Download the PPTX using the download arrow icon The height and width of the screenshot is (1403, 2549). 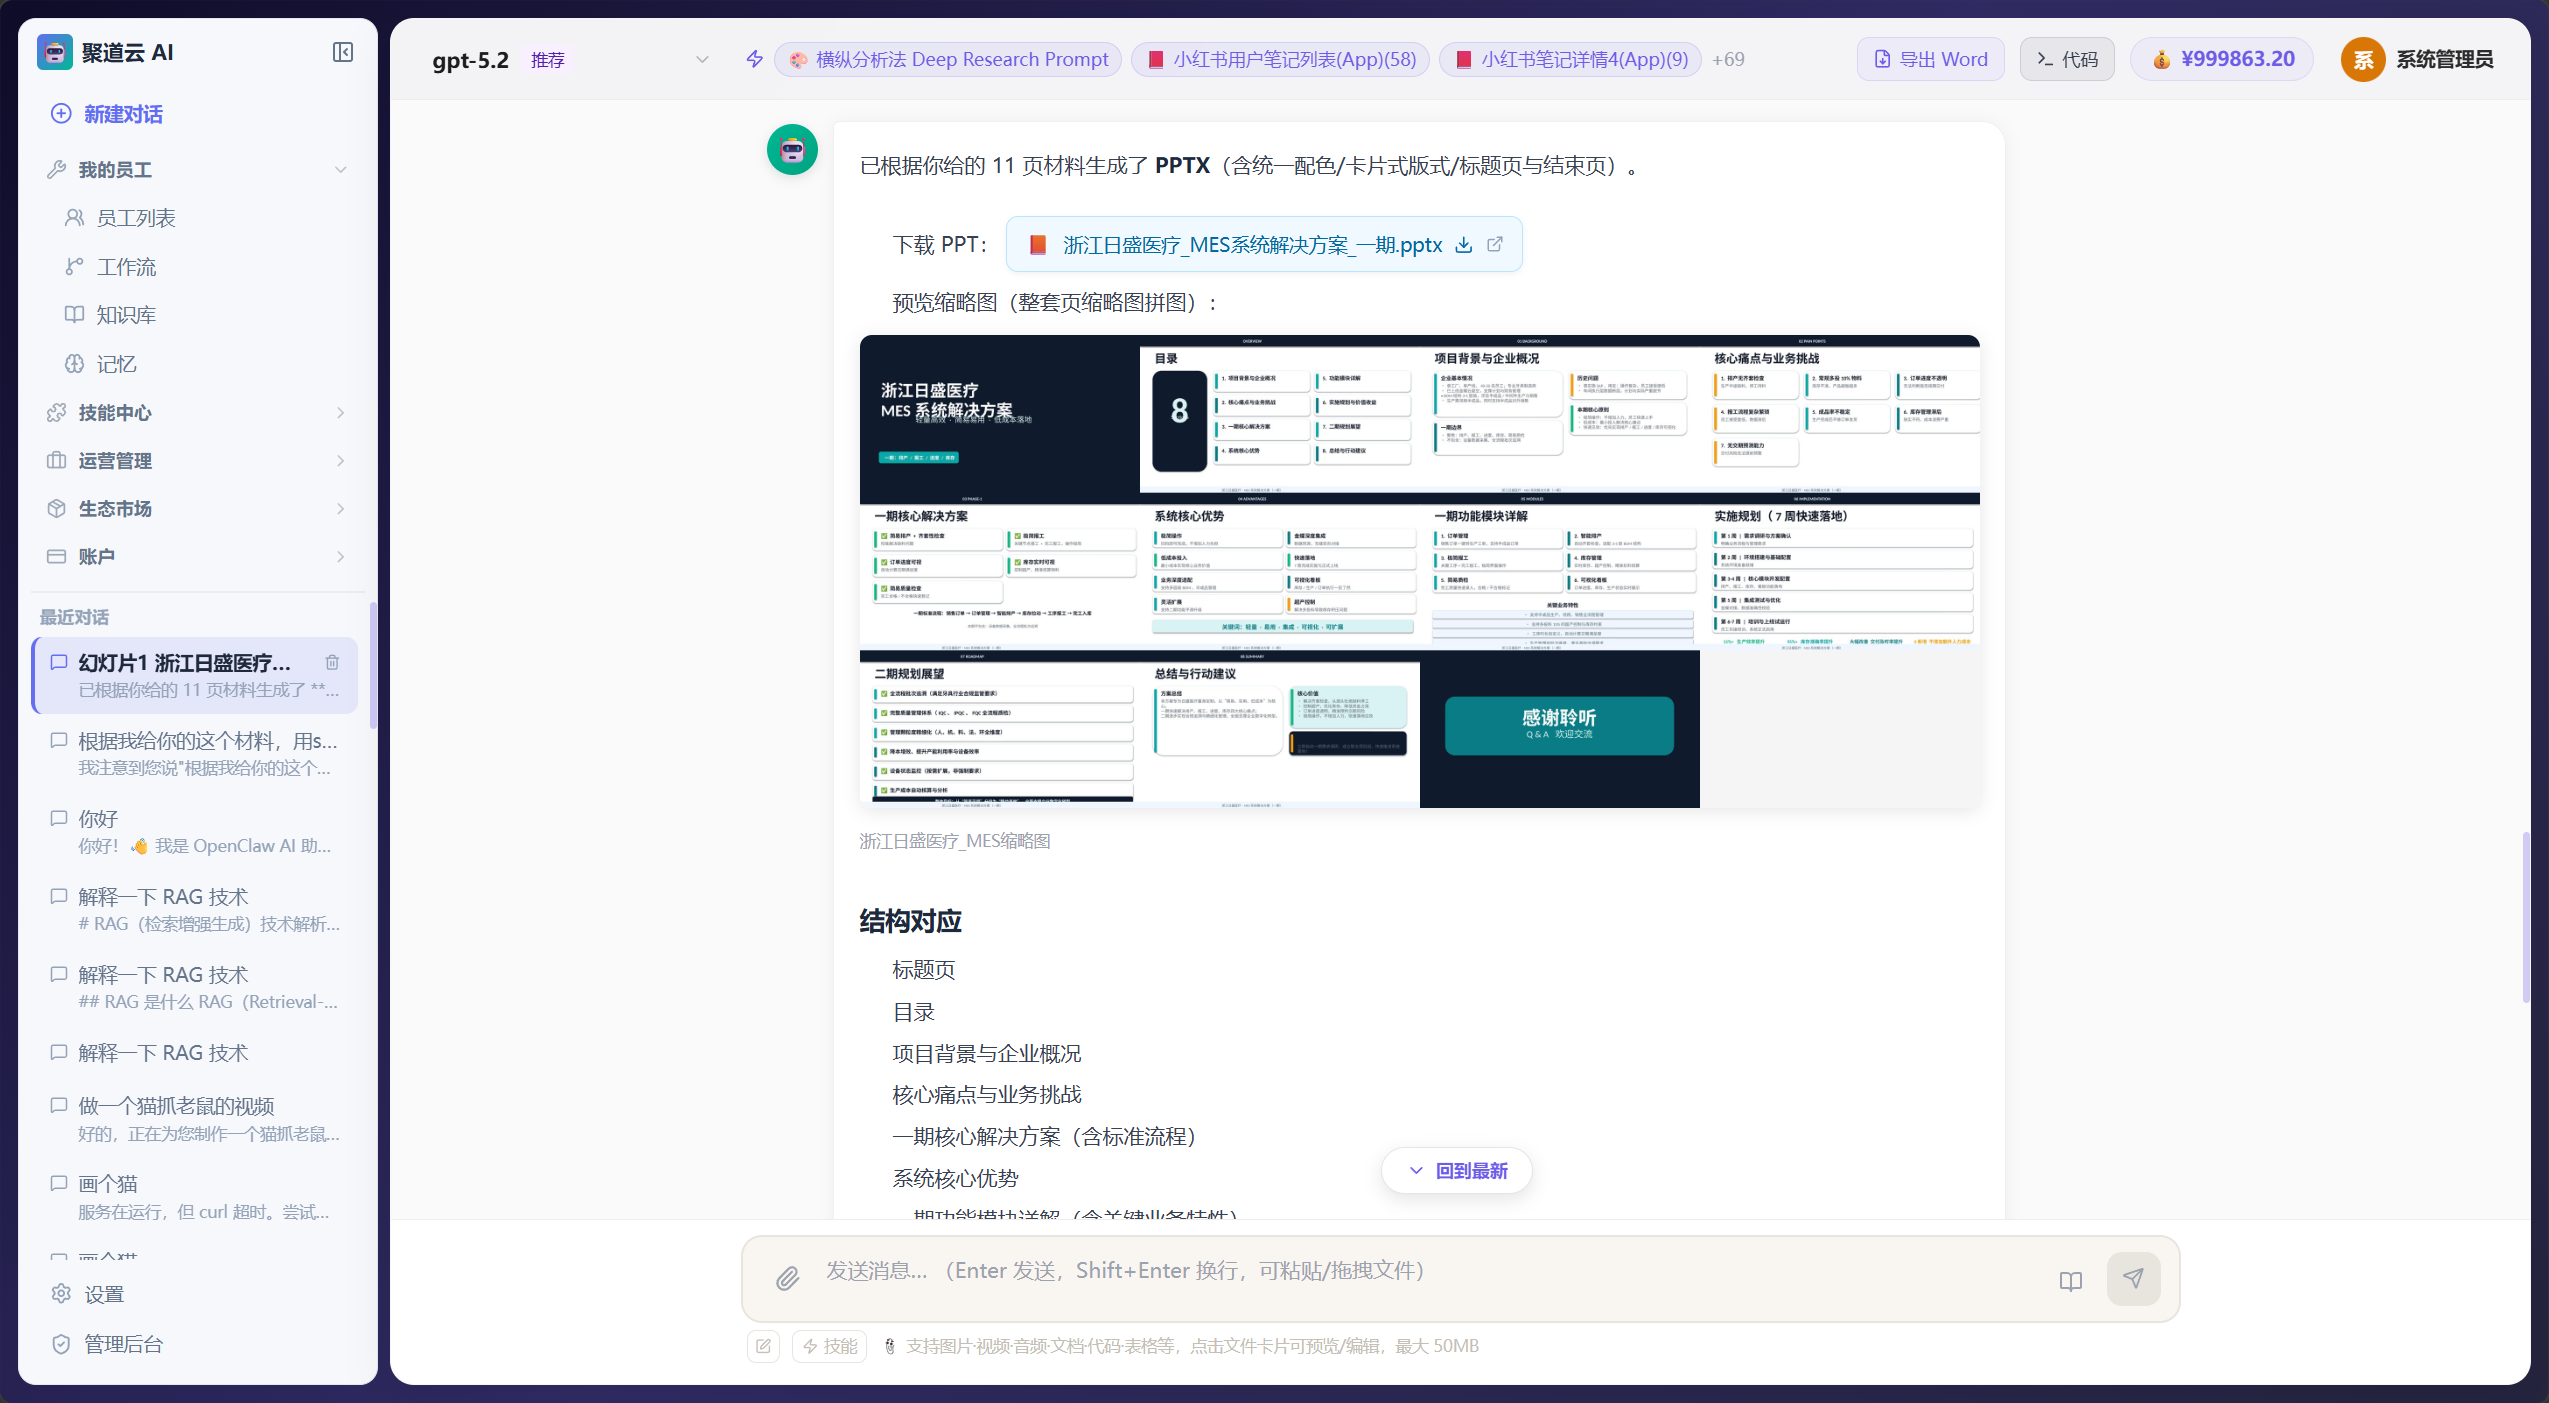tap(1463, 244)
